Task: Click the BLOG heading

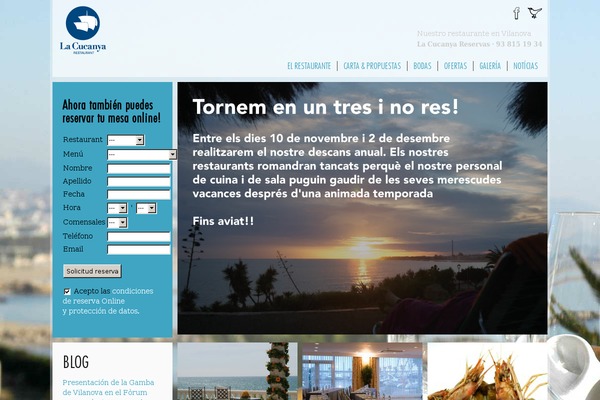Action: pyautogui.click(x=76, y=362)
